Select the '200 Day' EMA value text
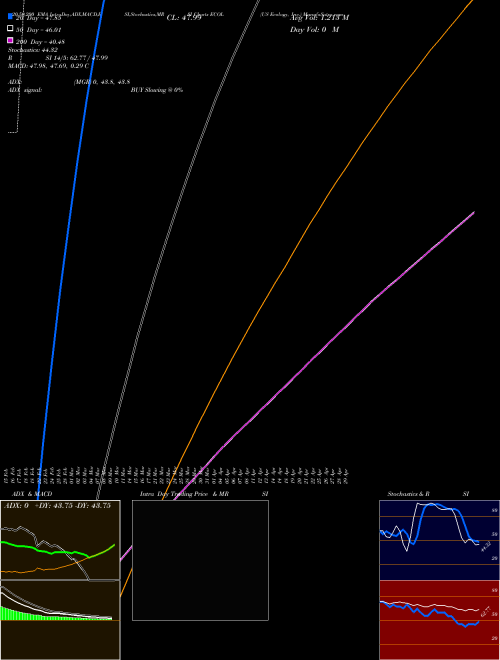 click(x=40, y=42)
